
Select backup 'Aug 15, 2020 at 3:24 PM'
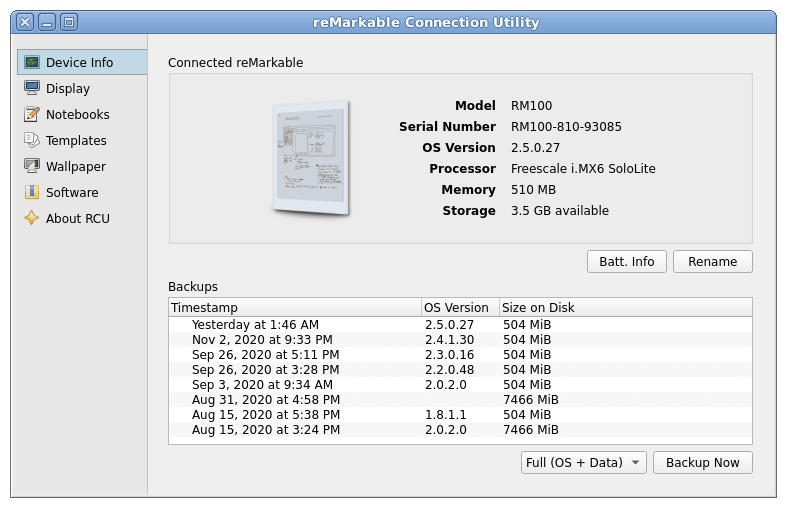(460, 430)
